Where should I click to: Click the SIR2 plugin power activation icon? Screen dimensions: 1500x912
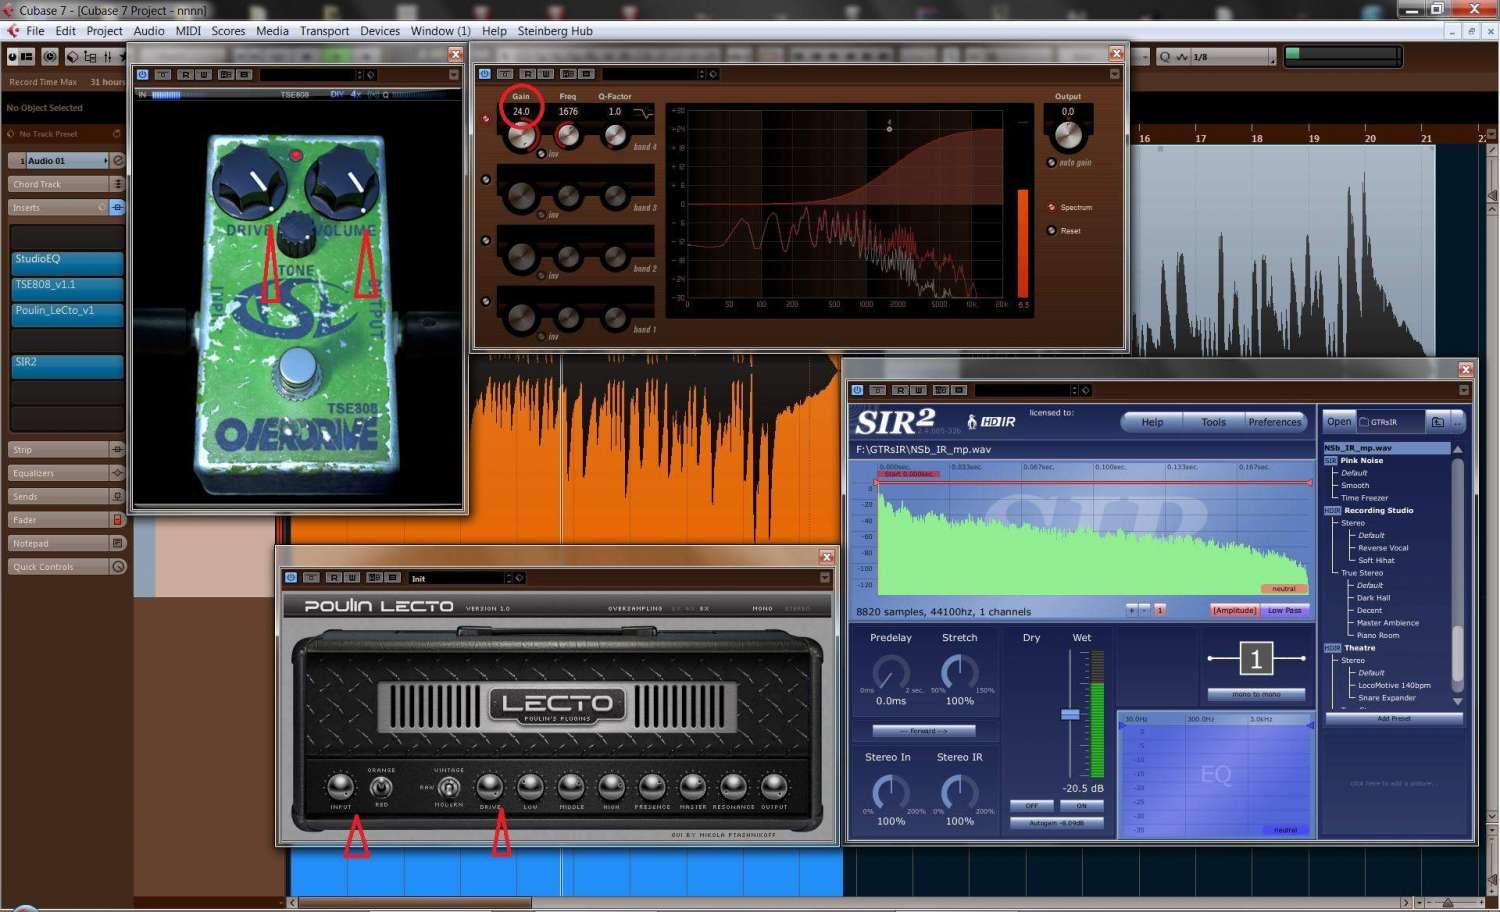coord(857,390)
